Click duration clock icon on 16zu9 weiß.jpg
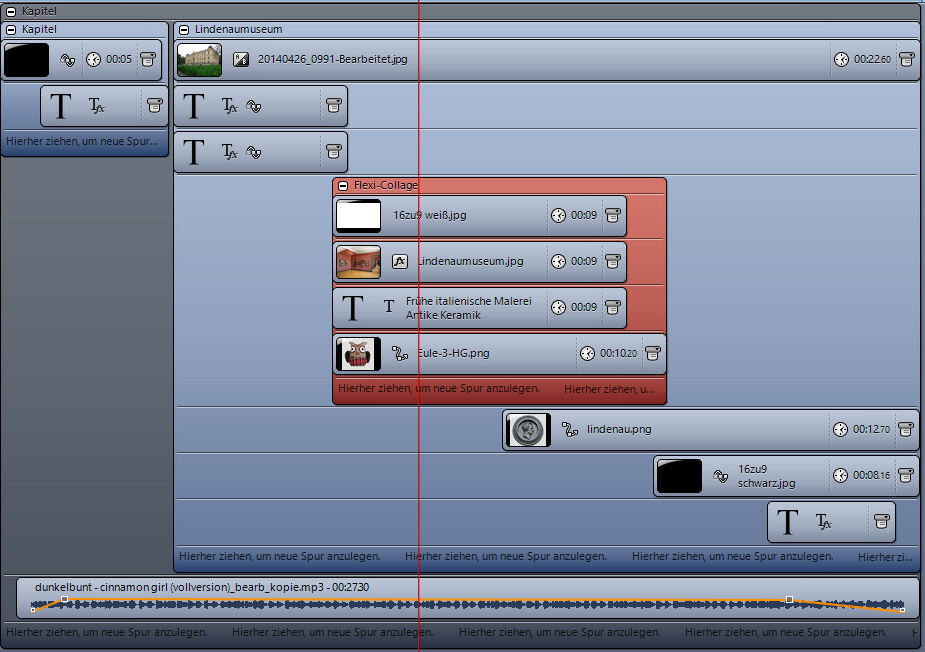The image size is (925, 652). pos(558,216)
